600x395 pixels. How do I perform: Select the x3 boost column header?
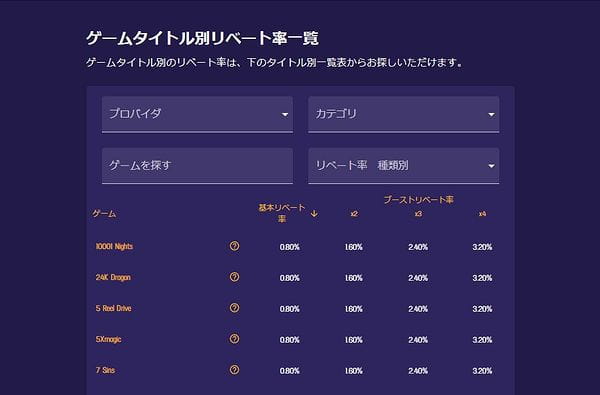click(x=418, y=214)
